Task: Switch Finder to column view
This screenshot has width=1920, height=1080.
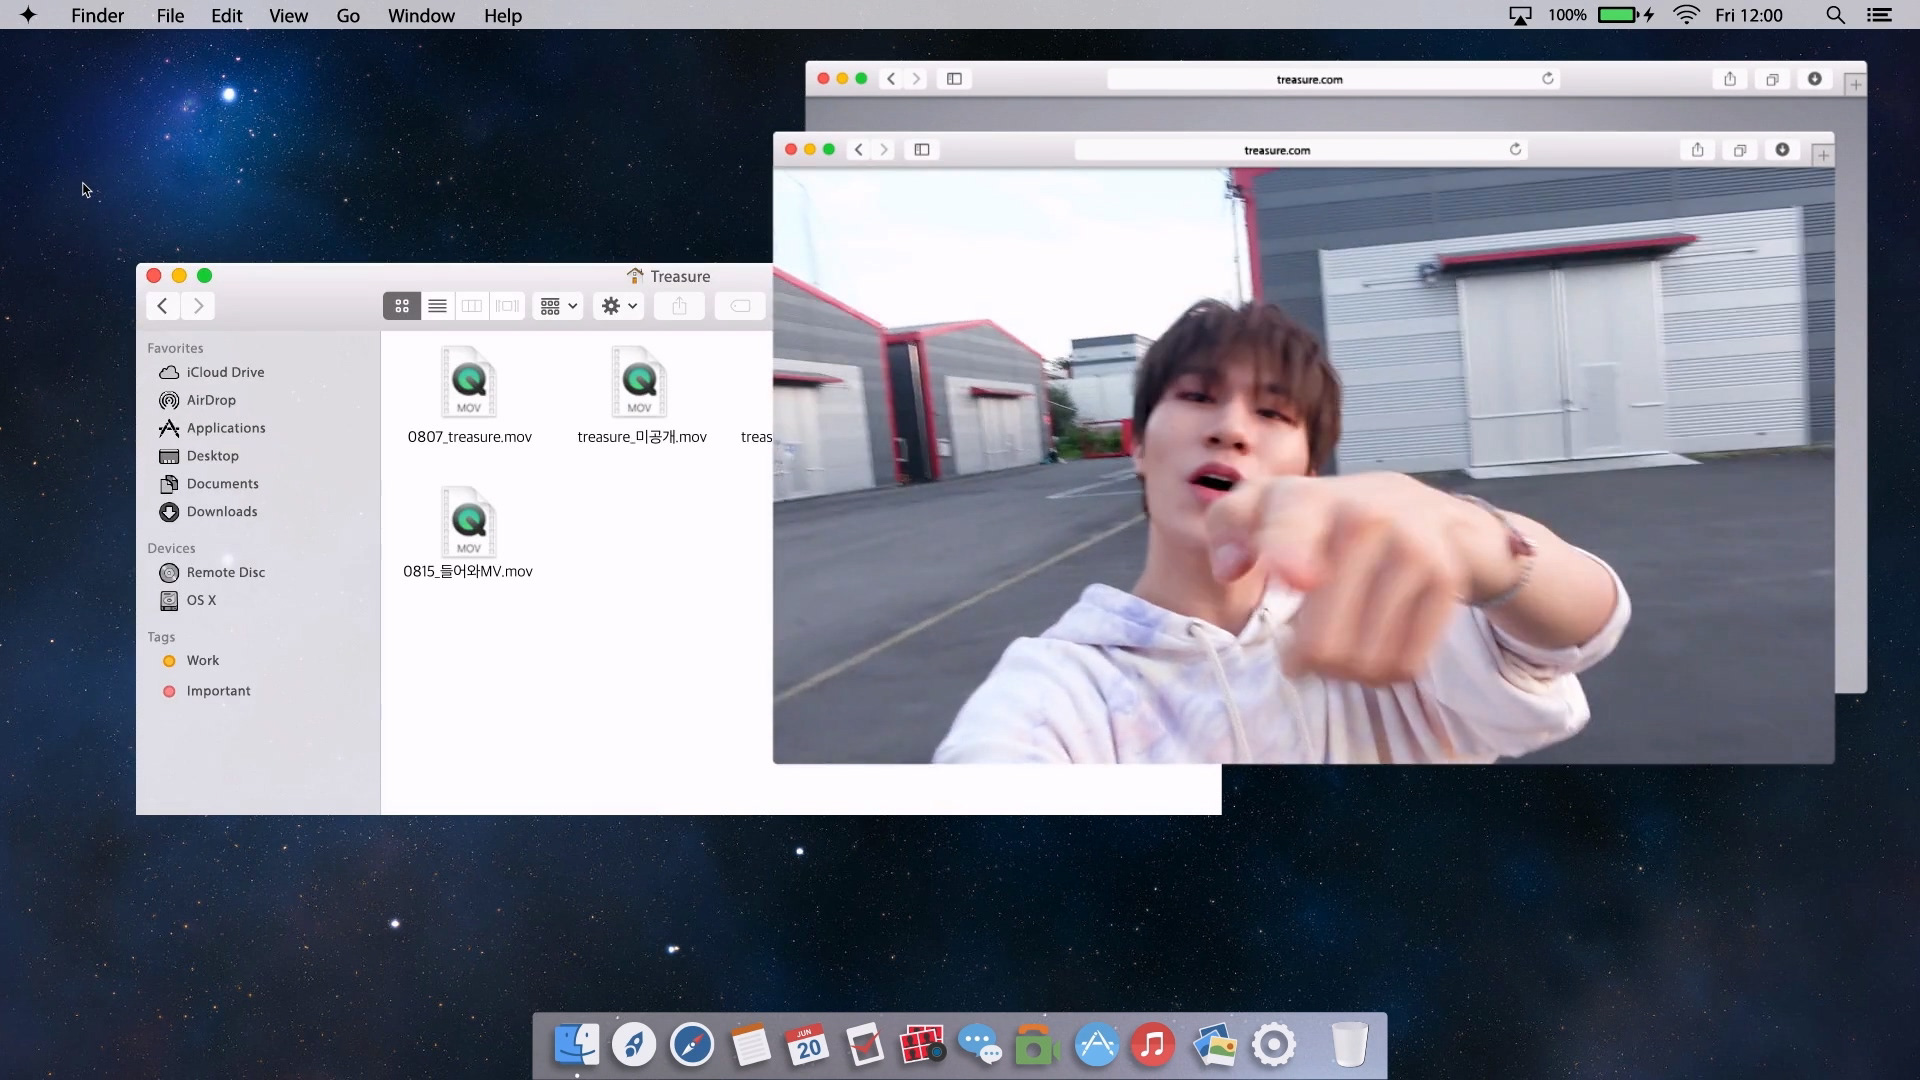Action: 472,306
